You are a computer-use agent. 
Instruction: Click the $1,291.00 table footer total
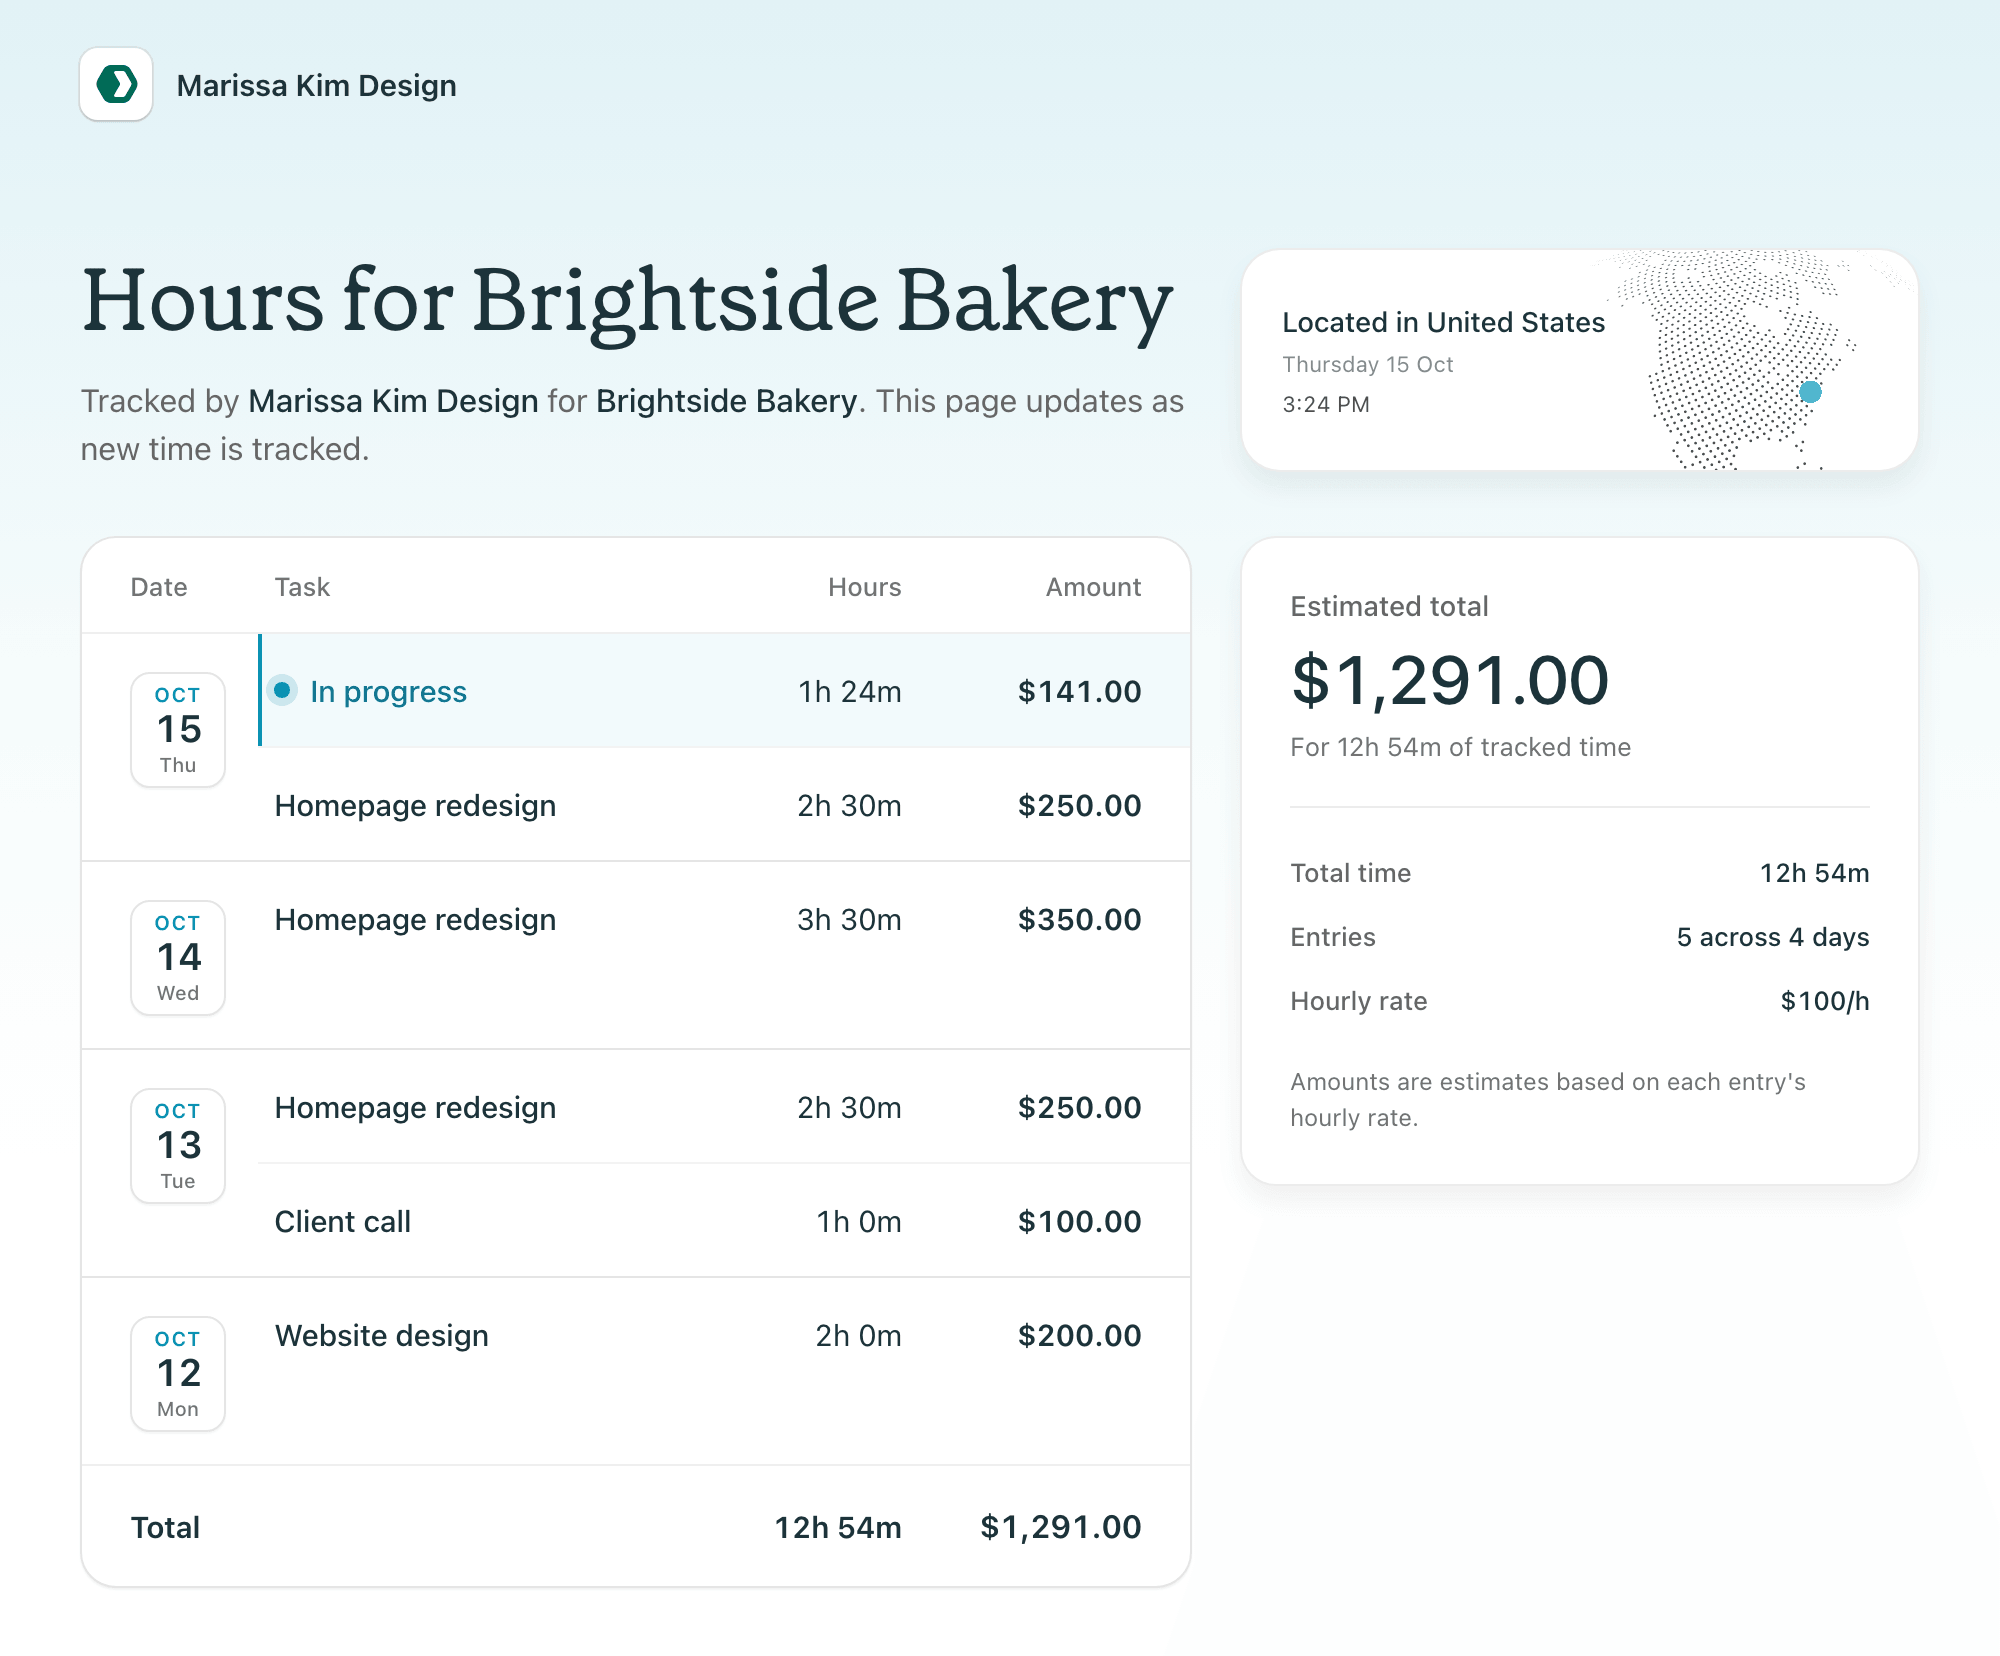point(1060,1528)
